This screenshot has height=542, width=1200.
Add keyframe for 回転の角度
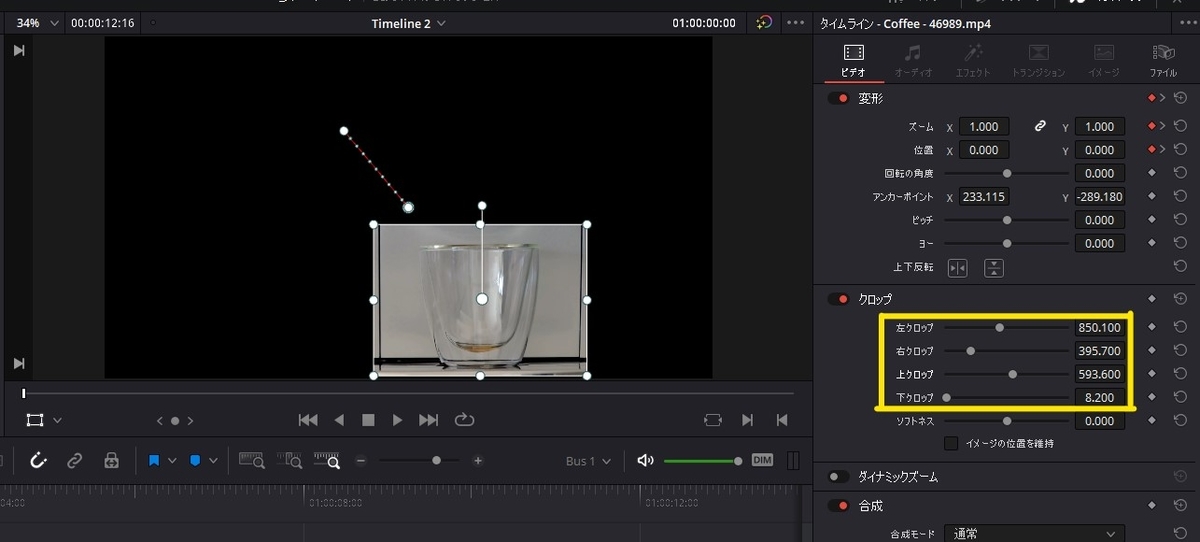(1151, 173)
